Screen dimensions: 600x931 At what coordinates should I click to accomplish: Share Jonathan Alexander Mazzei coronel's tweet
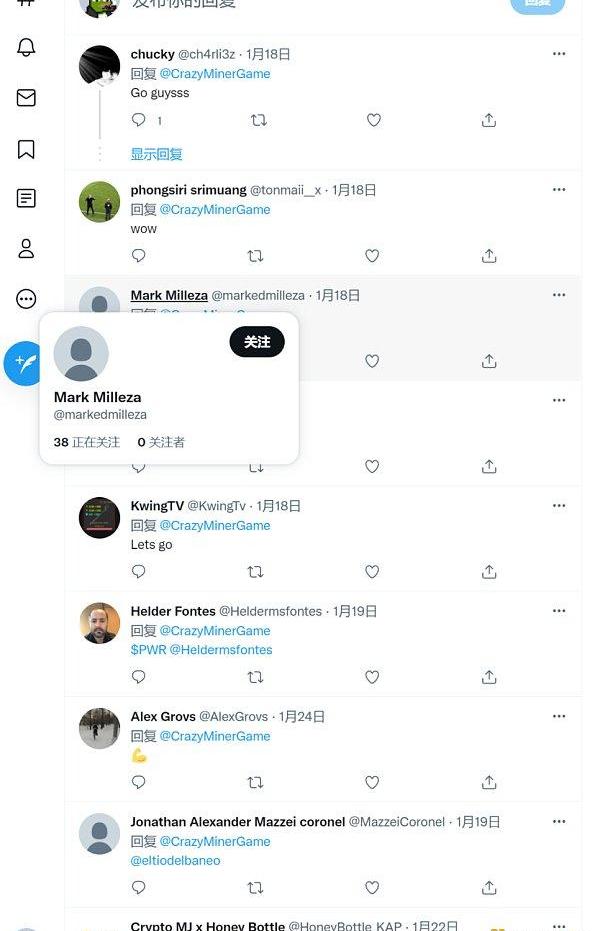489,887
